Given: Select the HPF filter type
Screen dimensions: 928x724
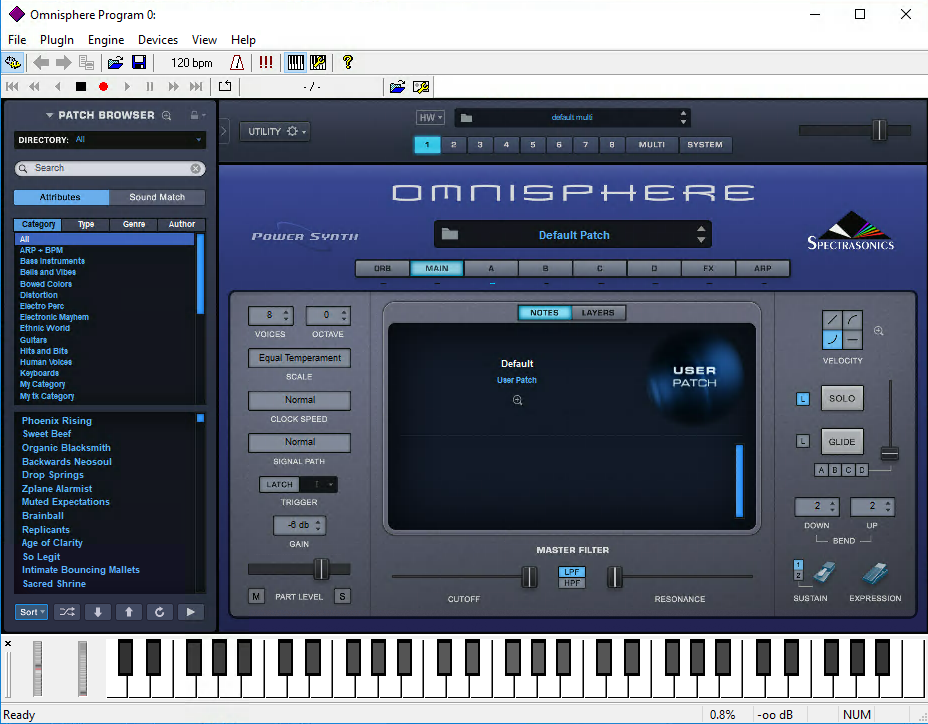Looking at the screenshot, I should [572, 583].
